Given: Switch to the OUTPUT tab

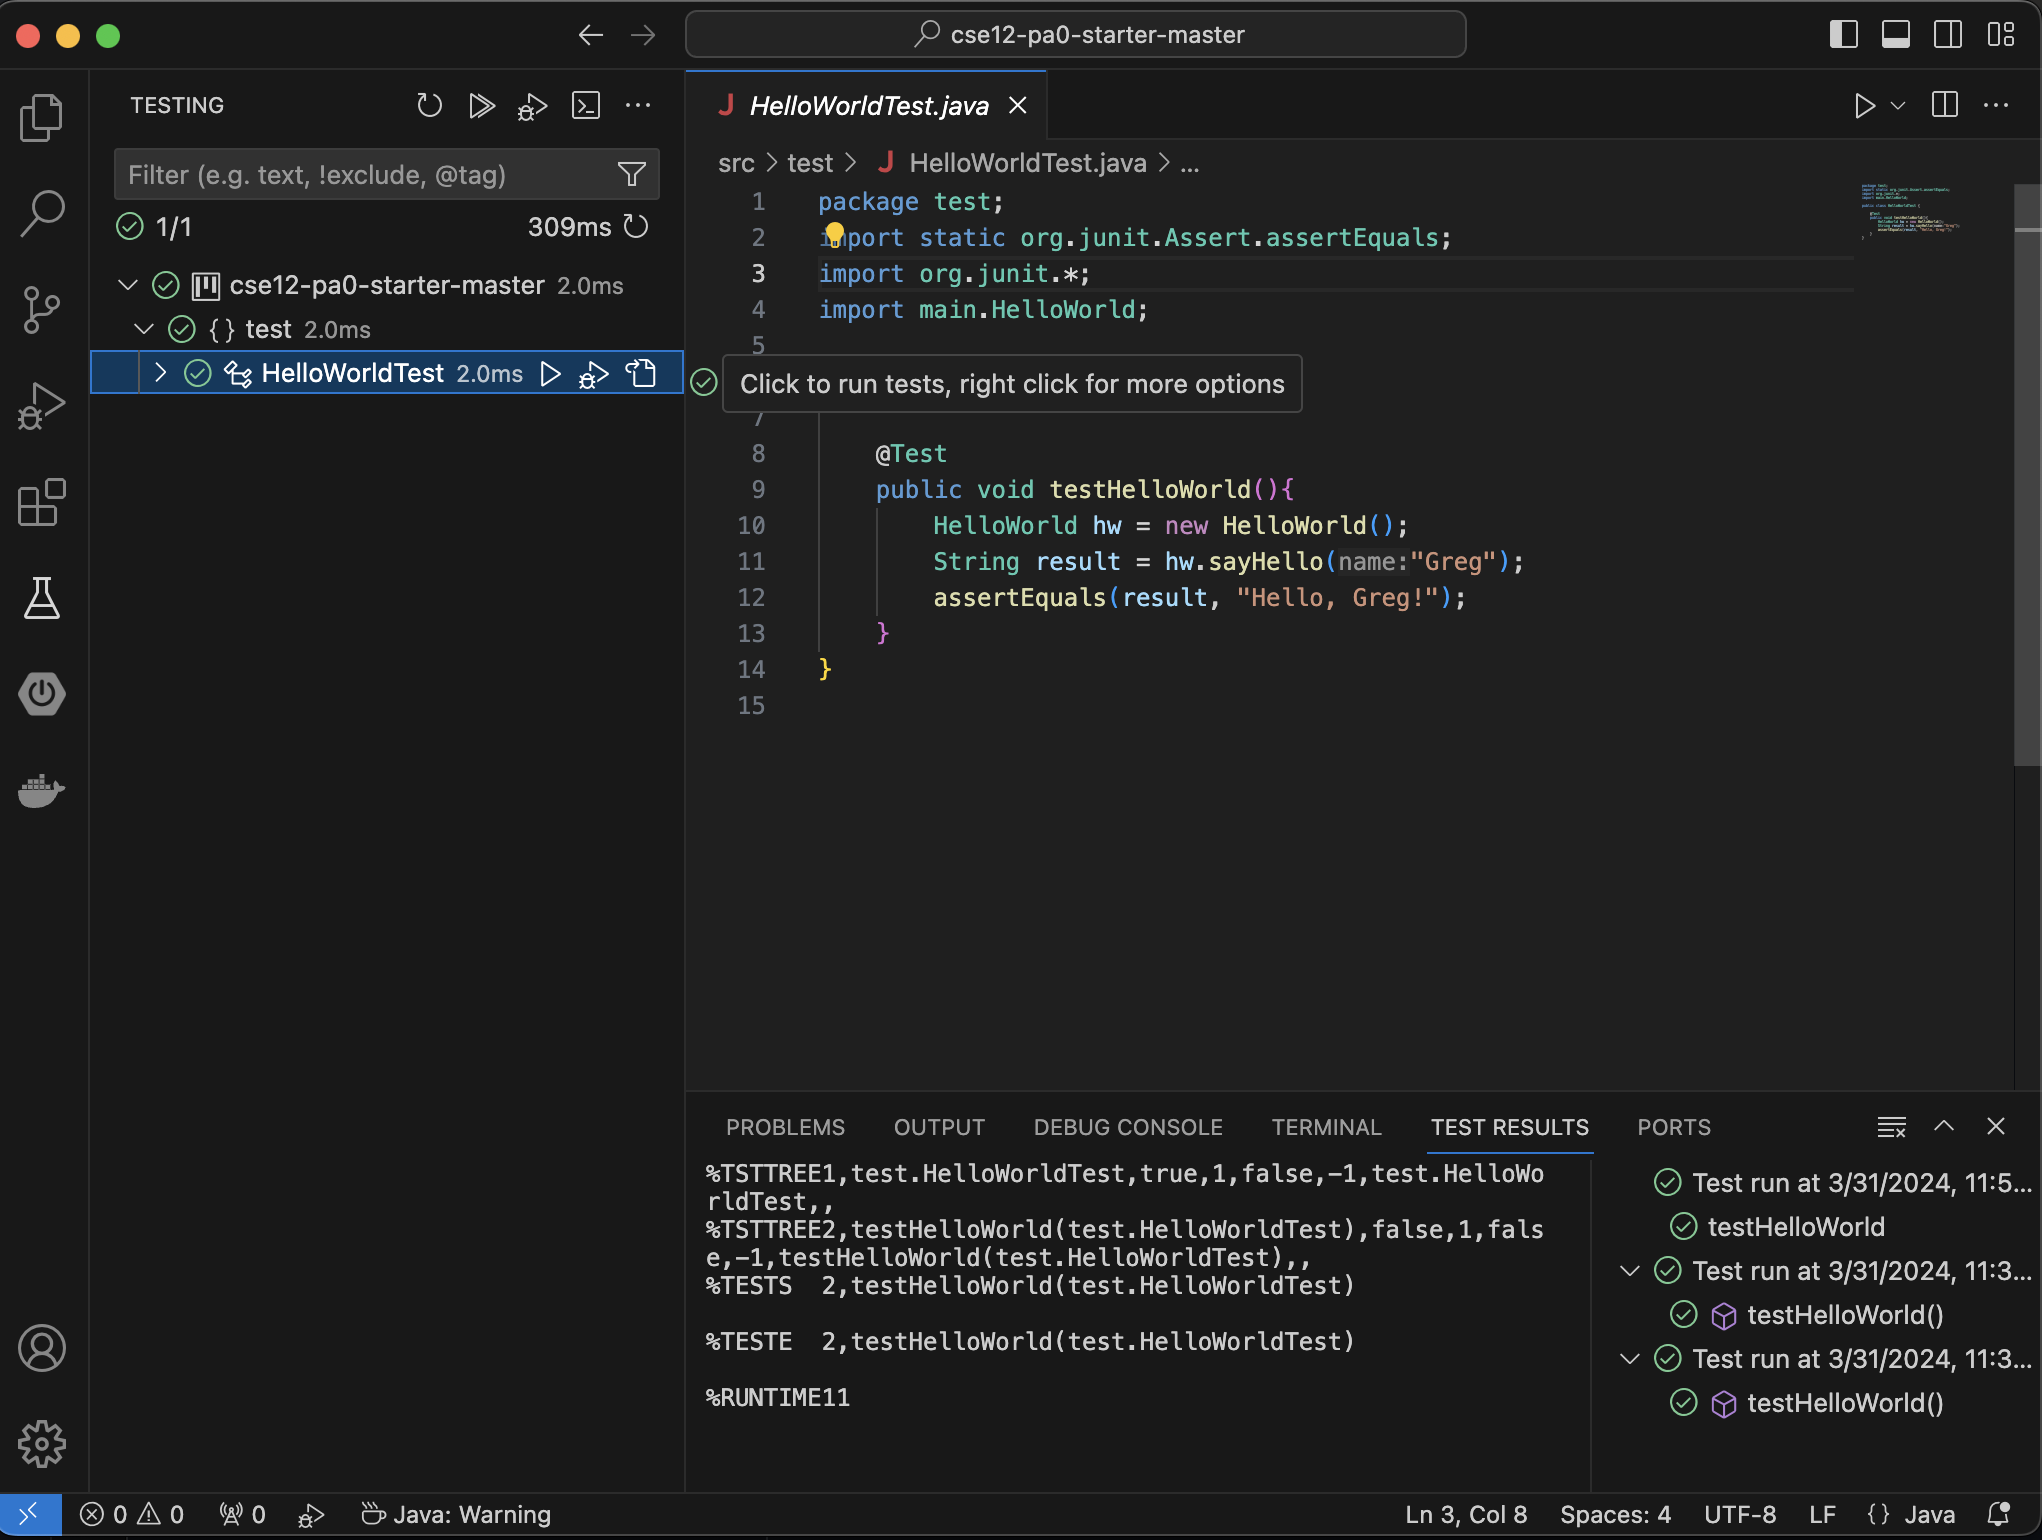Looking at the screenshot, I should pos(939,1127).
